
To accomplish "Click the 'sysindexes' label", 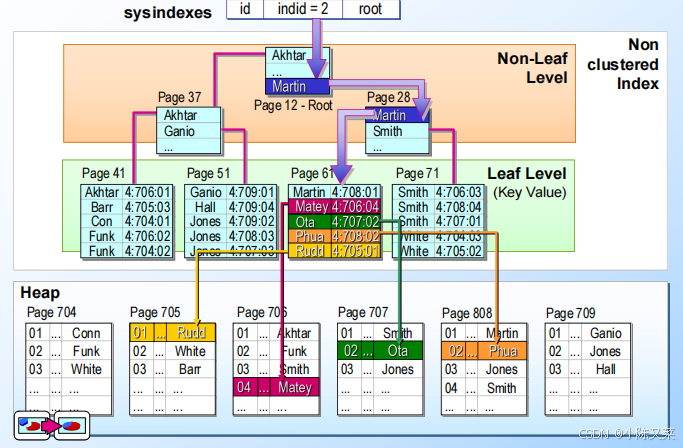I will [168, 12].
